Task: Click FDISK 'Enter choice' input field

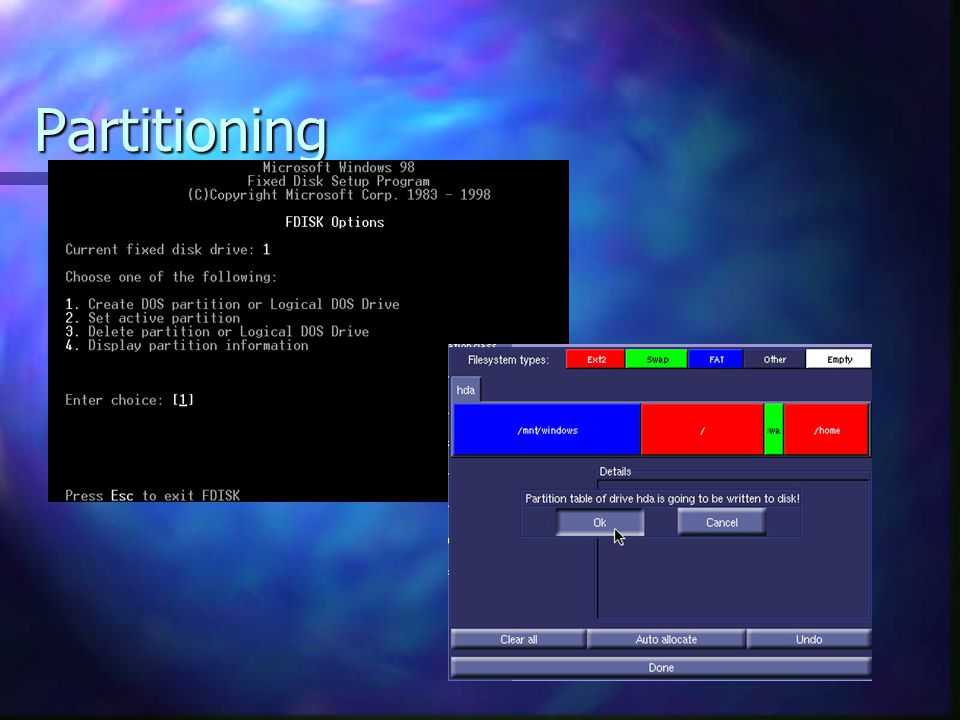Action: 183,400
